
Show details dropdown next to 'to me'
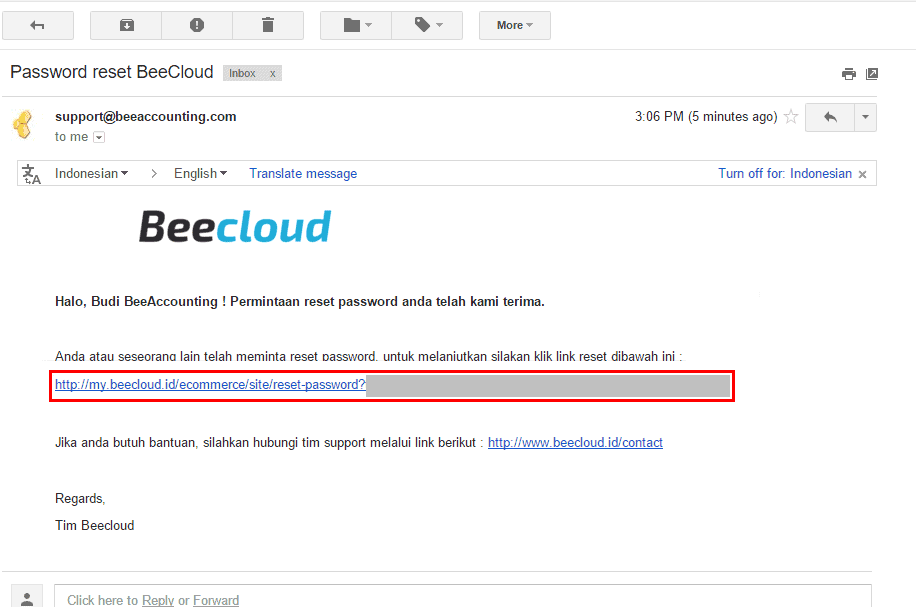[99, 137]
